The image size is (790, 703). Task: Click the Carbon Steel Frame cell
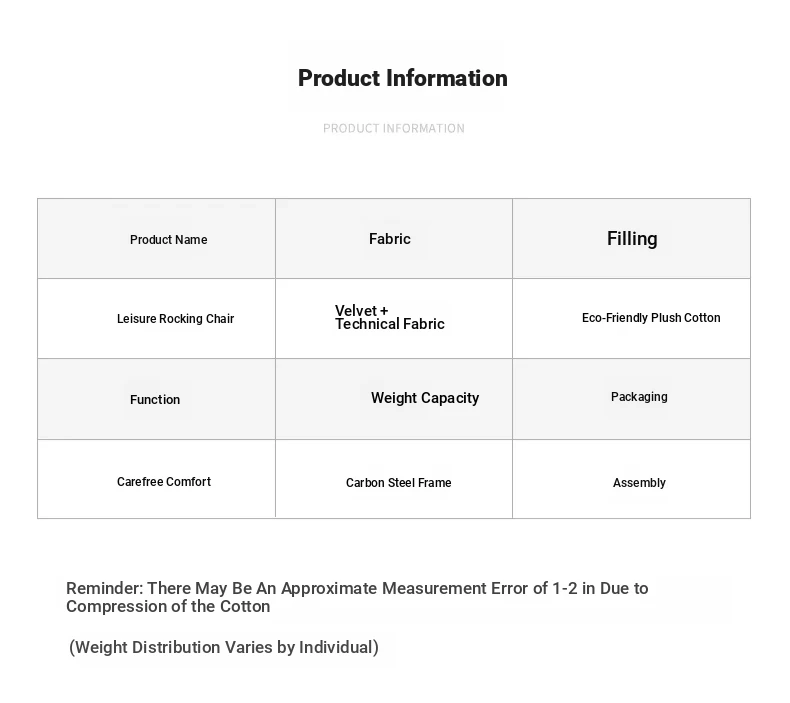click(394, 478)
